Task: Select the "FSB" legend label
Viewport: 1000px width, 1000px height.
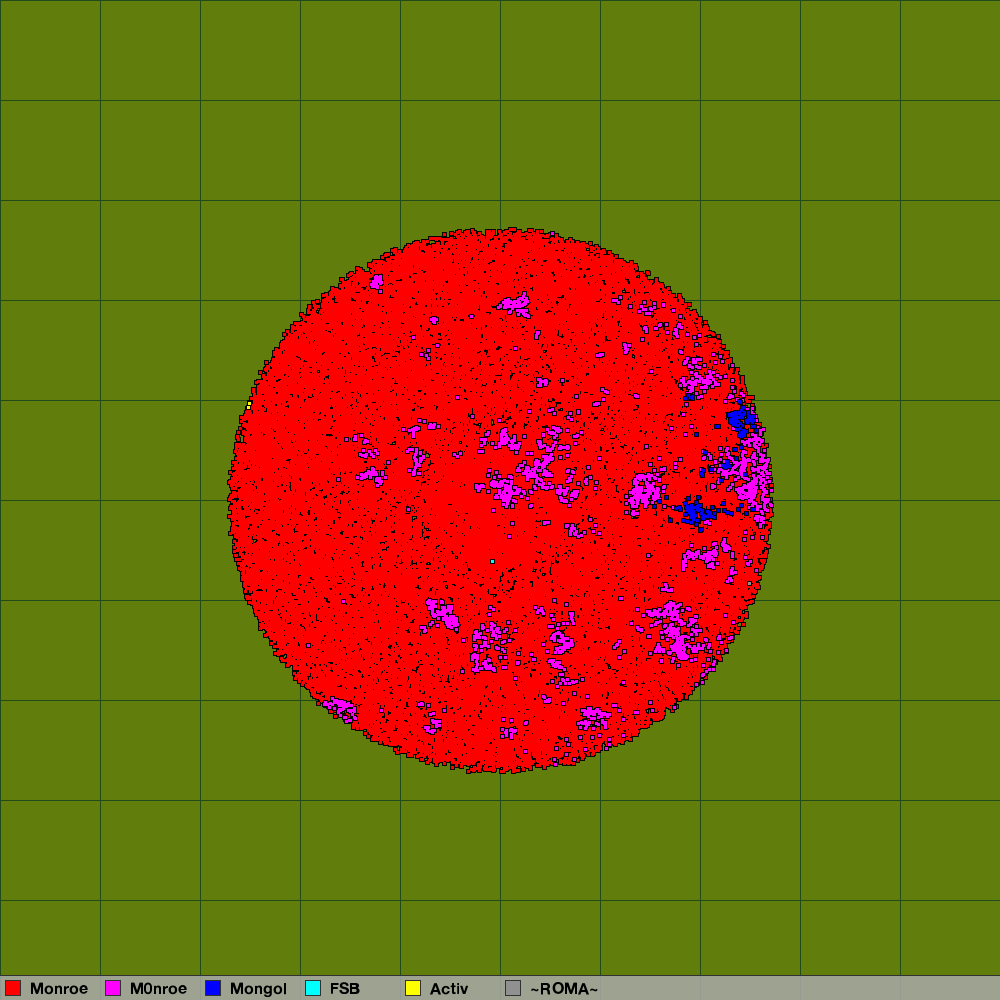Action: [344, 989]
